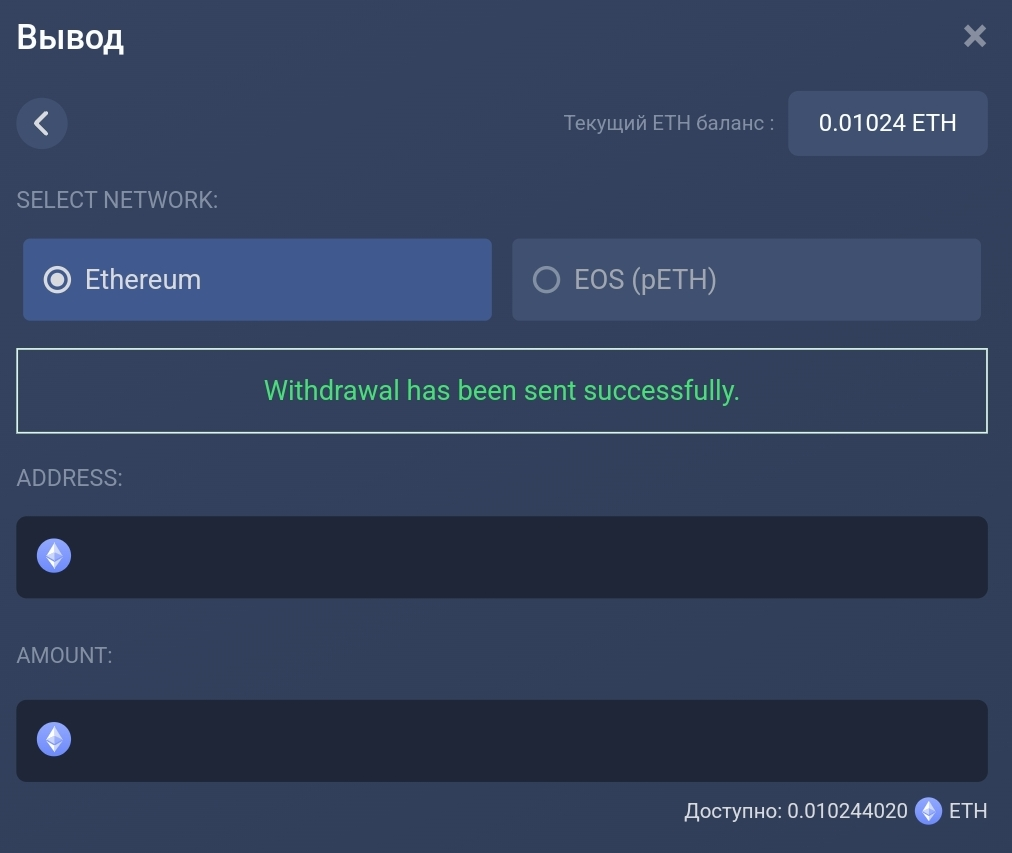Click the AMOUNT label
1012x853 pixels.
coord(65,655)
